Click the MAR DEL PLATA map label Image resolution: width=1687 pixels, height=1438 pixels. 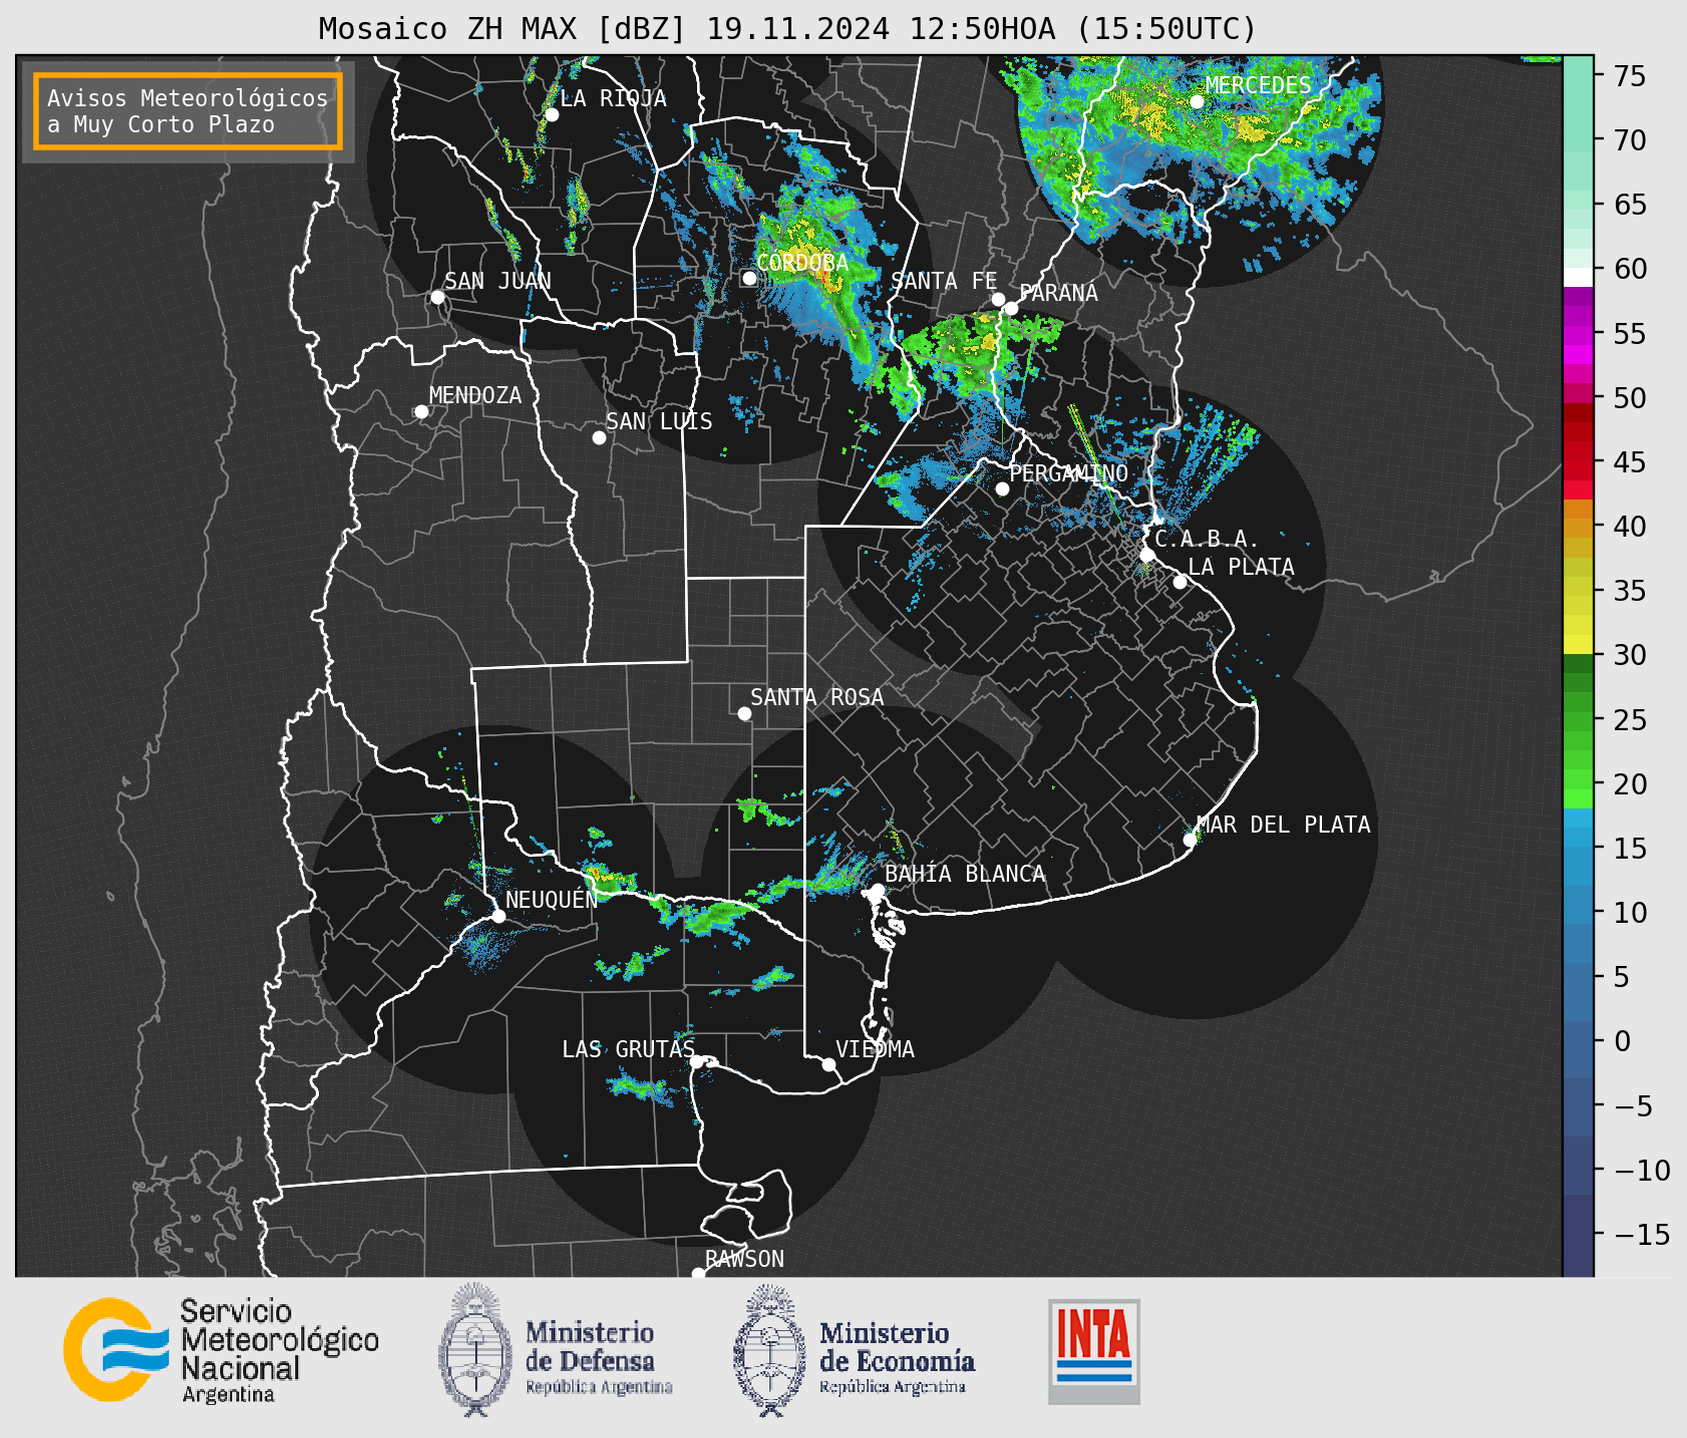tap(1284, 825)
